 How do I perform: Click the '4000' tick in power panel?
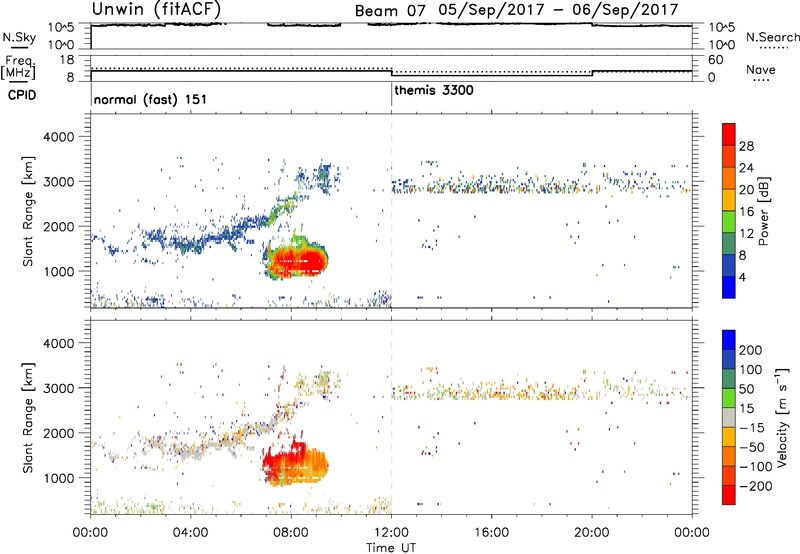pyautogui.click(x=58, y=137)
